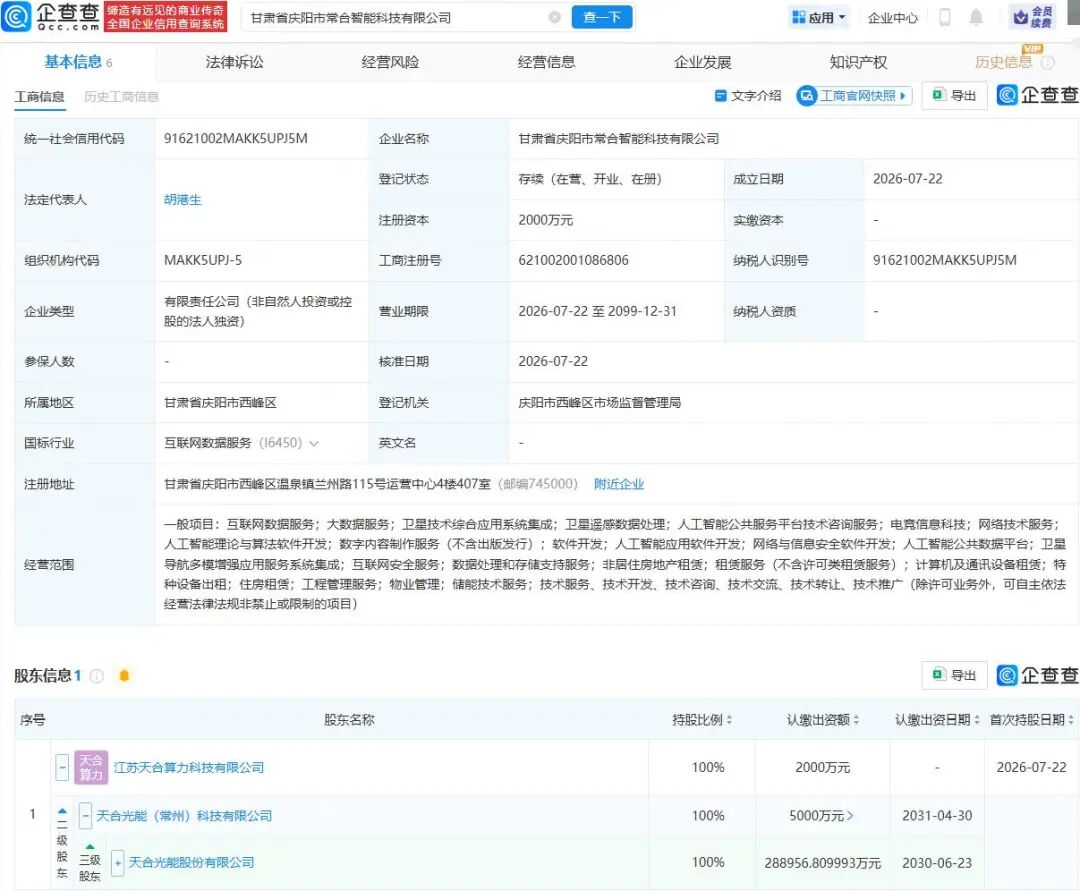Switch to the 经营风险 tab

point(391,63)
